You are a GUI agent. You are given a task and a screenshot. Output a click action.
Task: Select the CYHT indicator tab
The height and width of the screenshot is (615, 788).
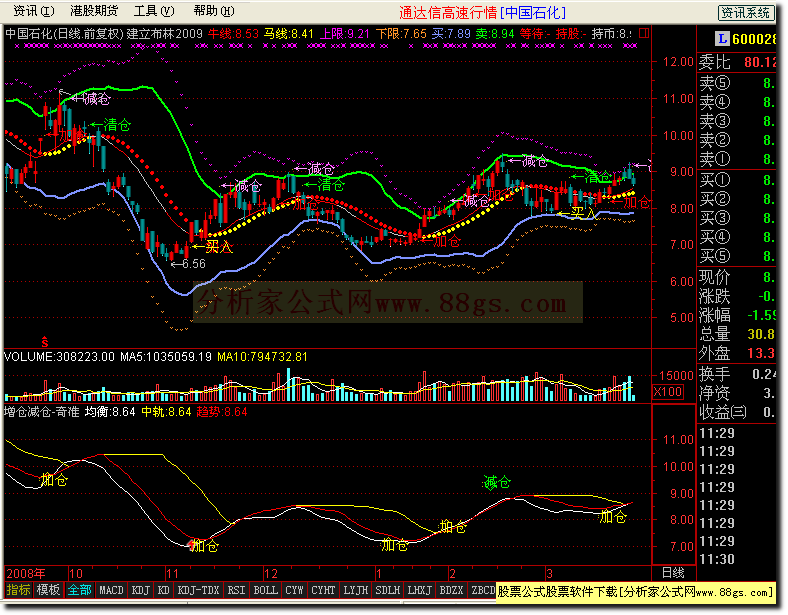323,590
